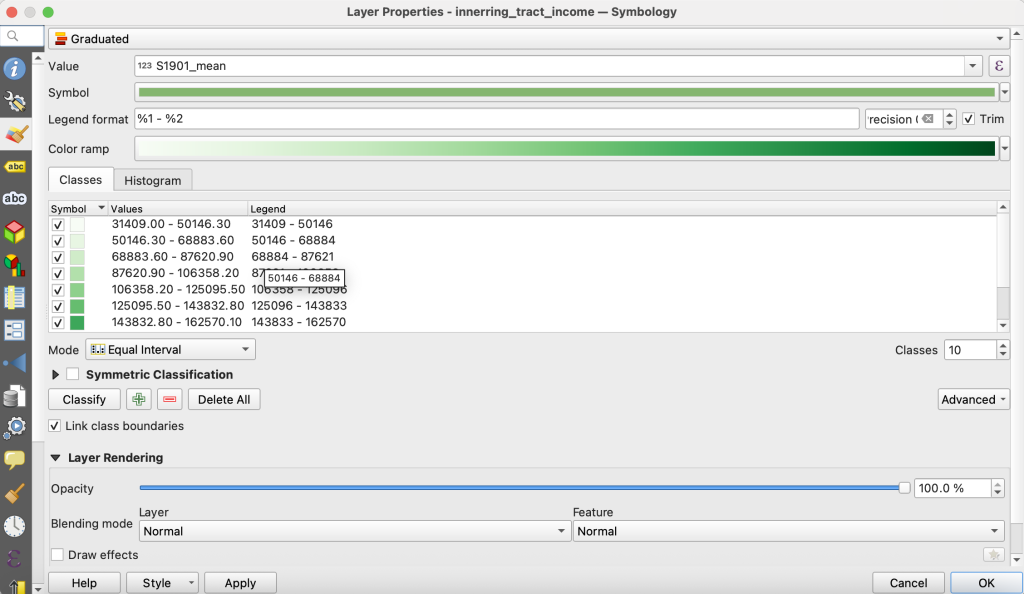Uncheck the Trim checkbox

[968, 119]
